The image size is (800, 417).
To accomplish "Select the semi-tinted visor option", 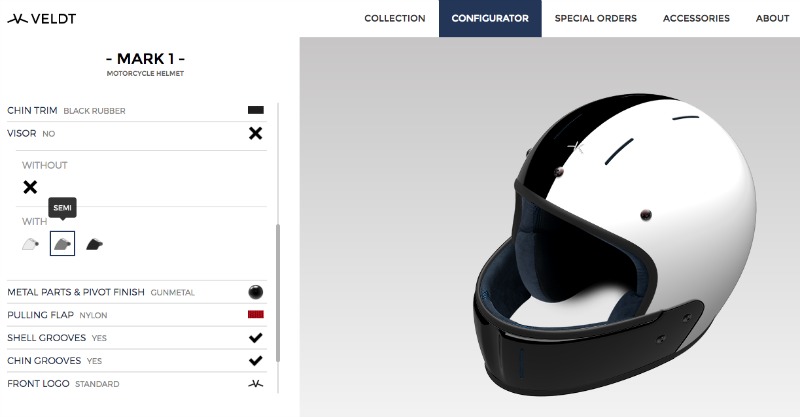I will (62, 243).
